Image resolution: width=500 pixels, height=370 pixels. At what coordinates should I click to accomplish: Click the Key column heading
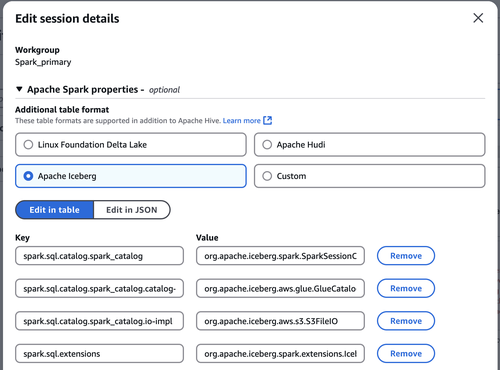click(22, 238)
